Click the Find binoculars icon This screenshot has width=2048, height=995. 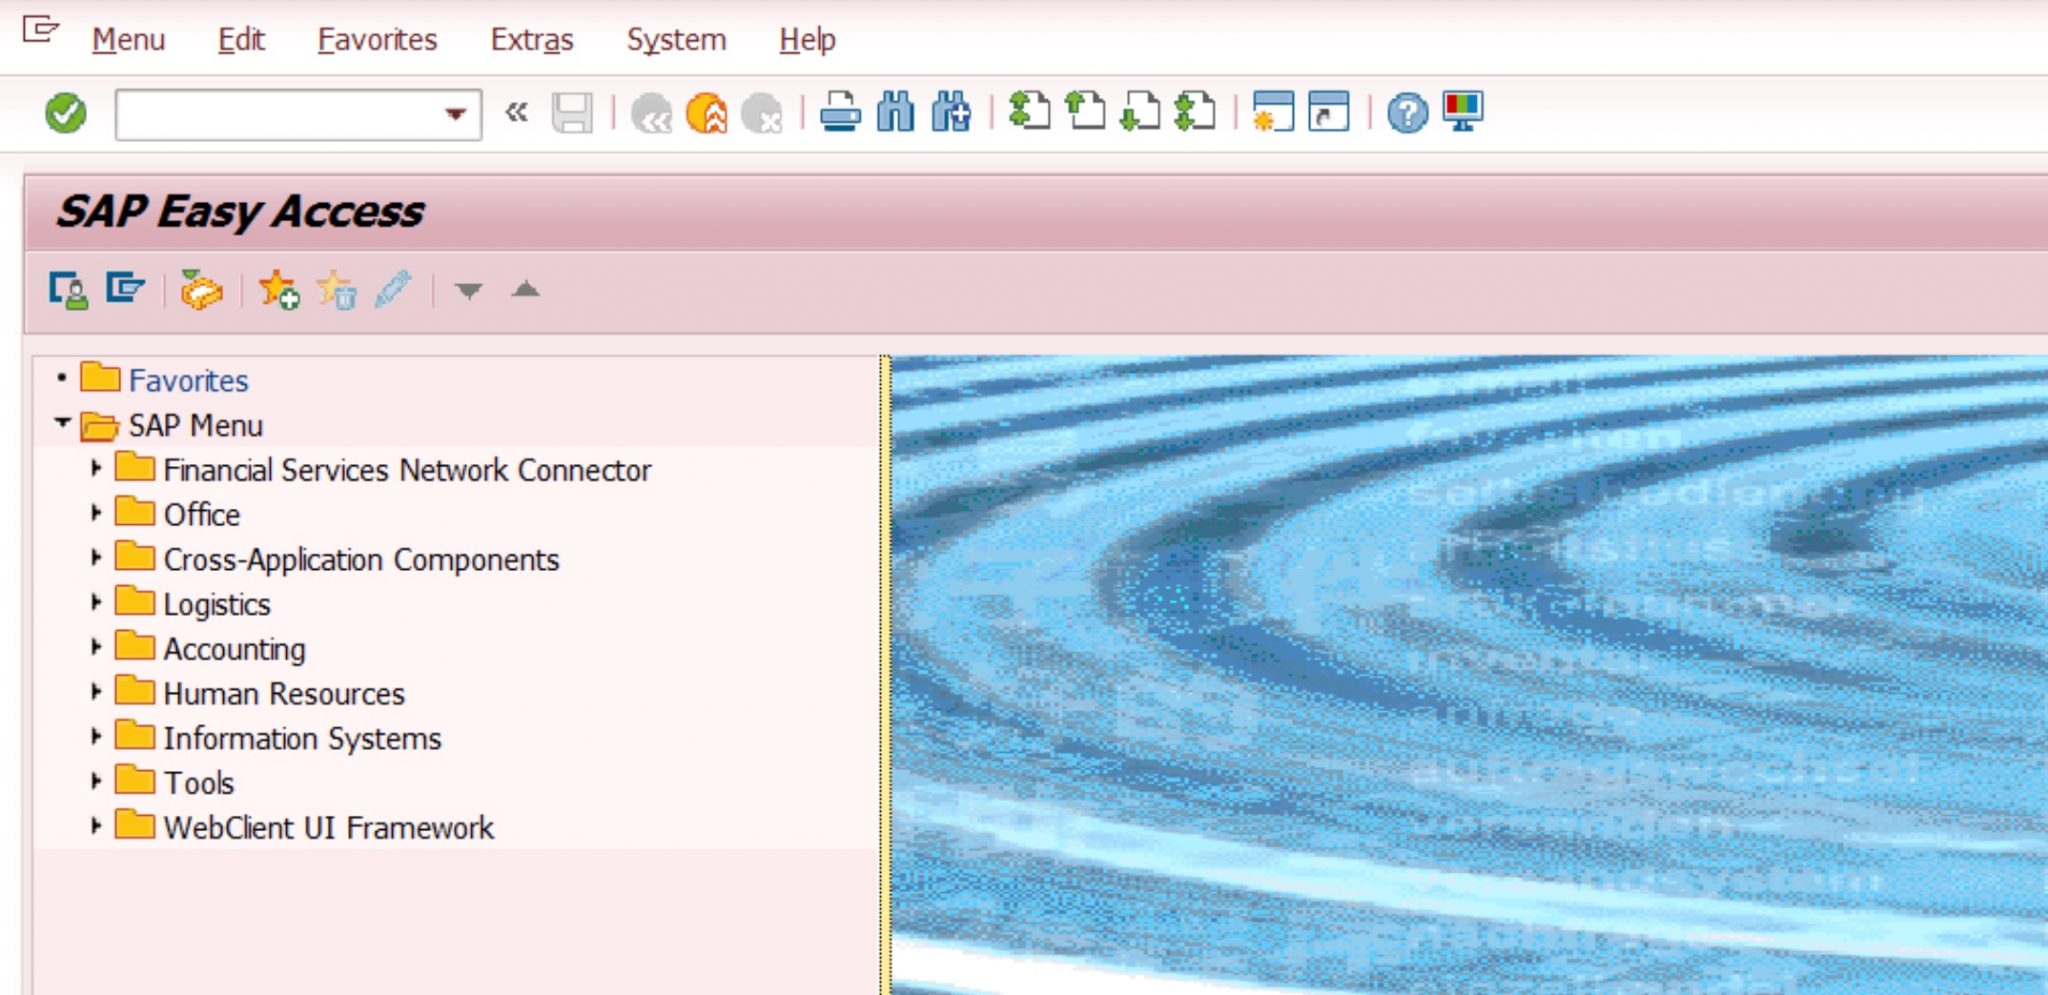895,113
